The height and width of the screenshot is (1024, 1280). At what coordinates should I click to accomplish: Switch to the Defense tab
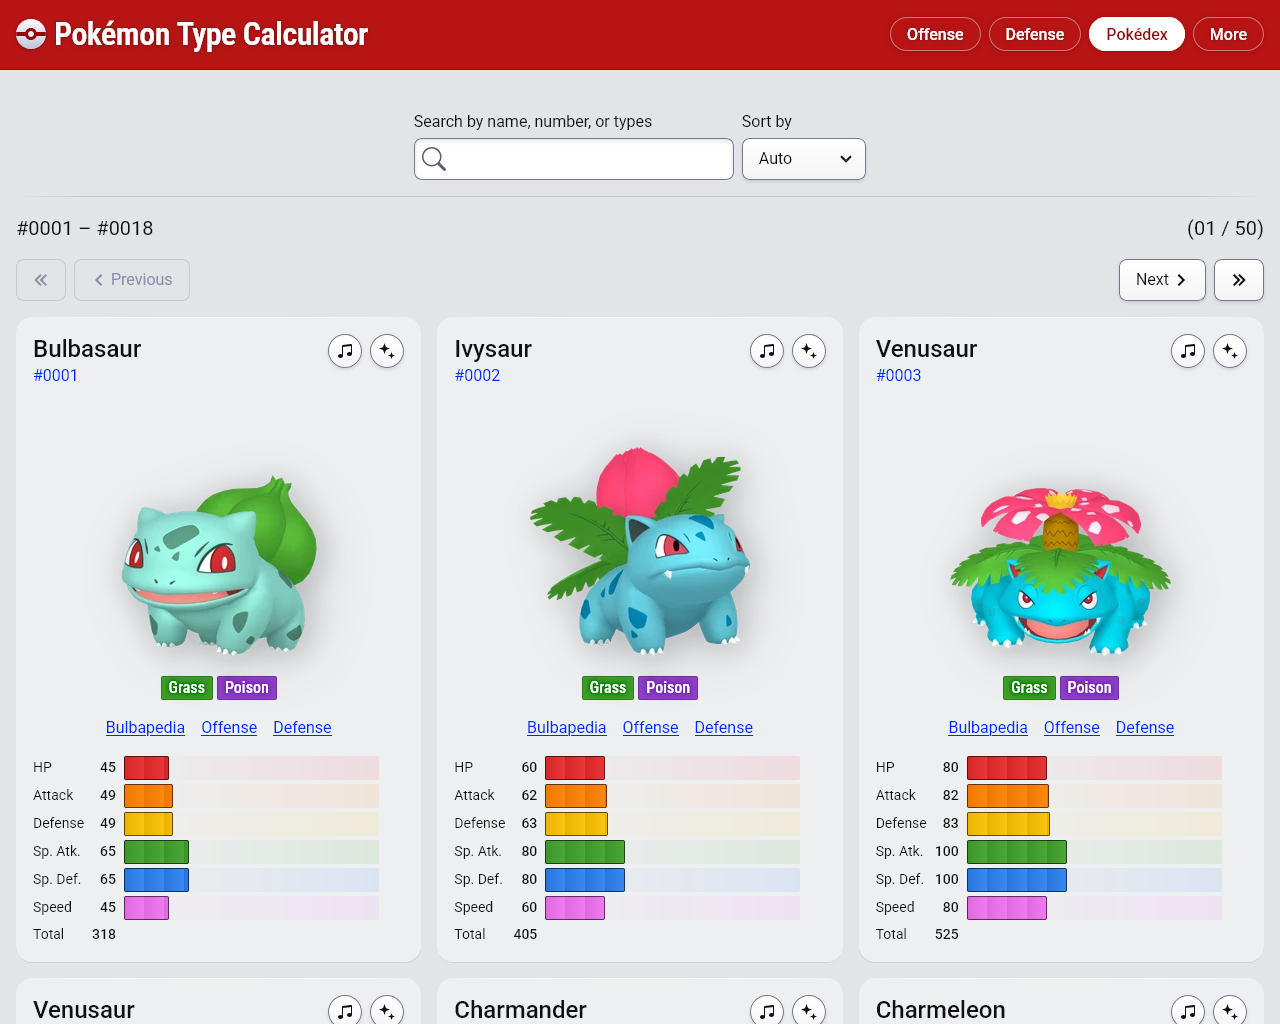pos(1034,34)
